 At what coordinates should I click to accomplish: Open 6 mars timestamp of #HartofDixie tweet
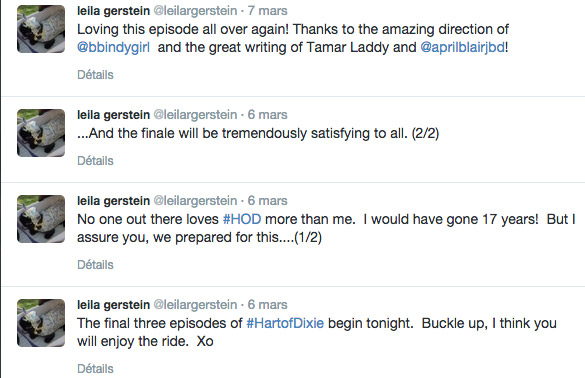click(268, 304)
